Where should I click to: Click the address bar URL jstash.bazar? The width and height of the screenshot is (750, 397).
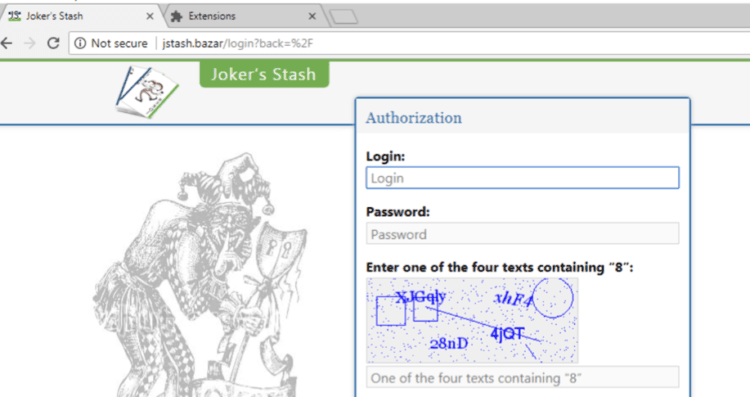192,44
